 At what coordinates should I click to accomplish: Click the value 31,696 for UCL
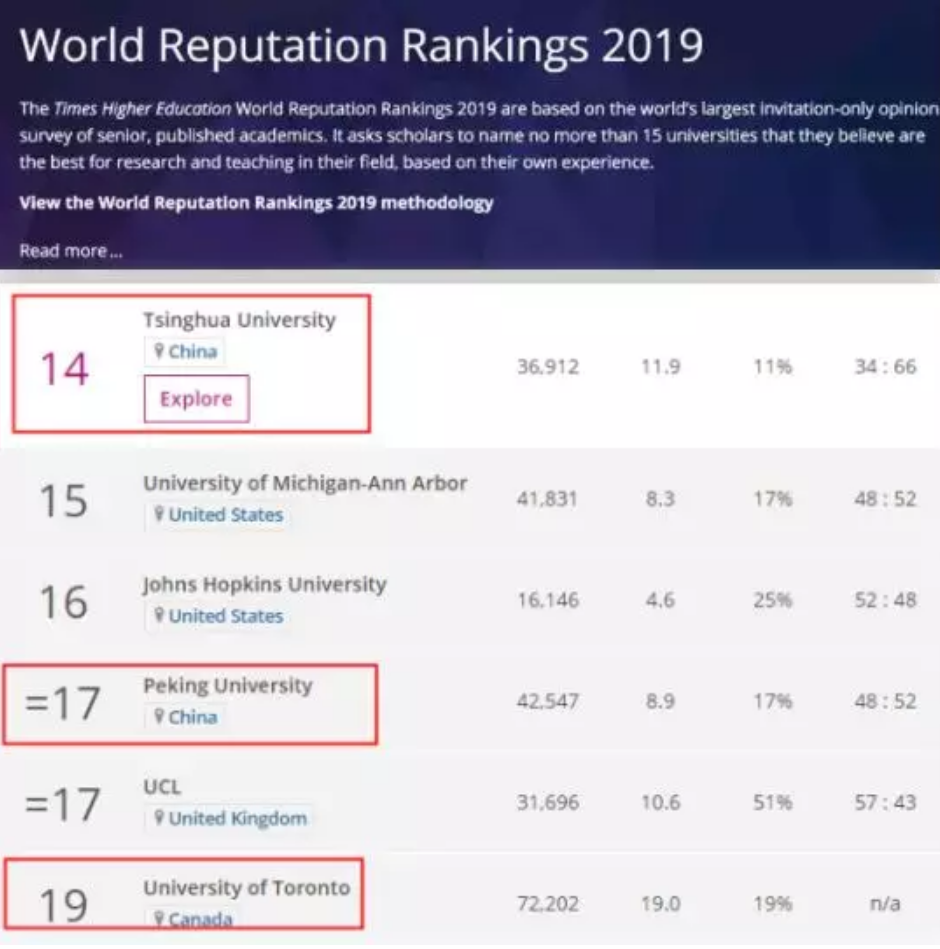point(548,802)
